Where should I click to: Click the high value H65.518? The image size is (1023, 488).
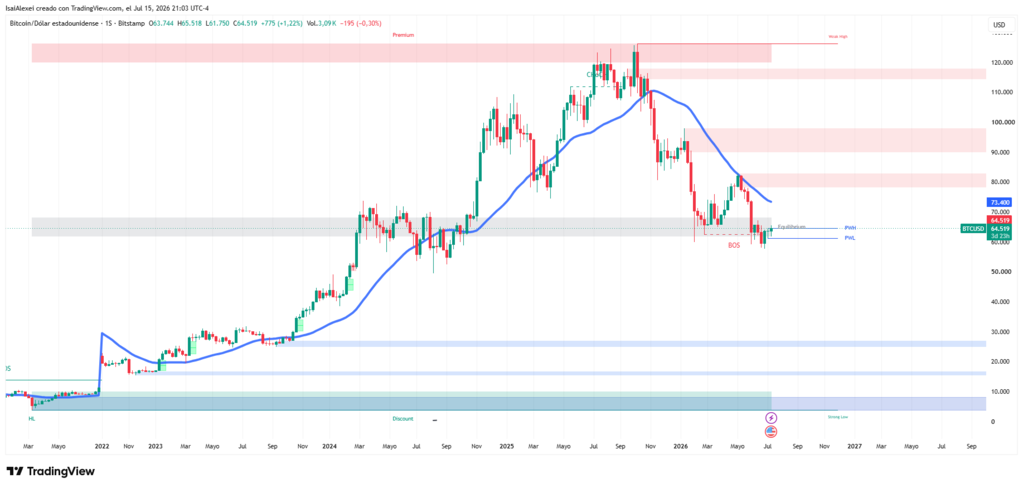pyautogui.click(x=189, y=24)
